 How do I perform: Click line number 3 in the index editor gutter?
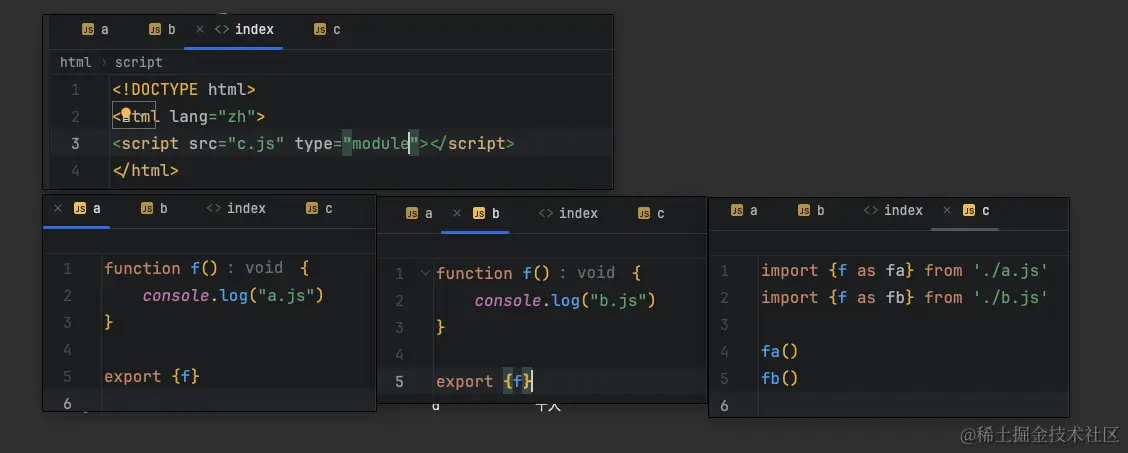tap(75, 144)
